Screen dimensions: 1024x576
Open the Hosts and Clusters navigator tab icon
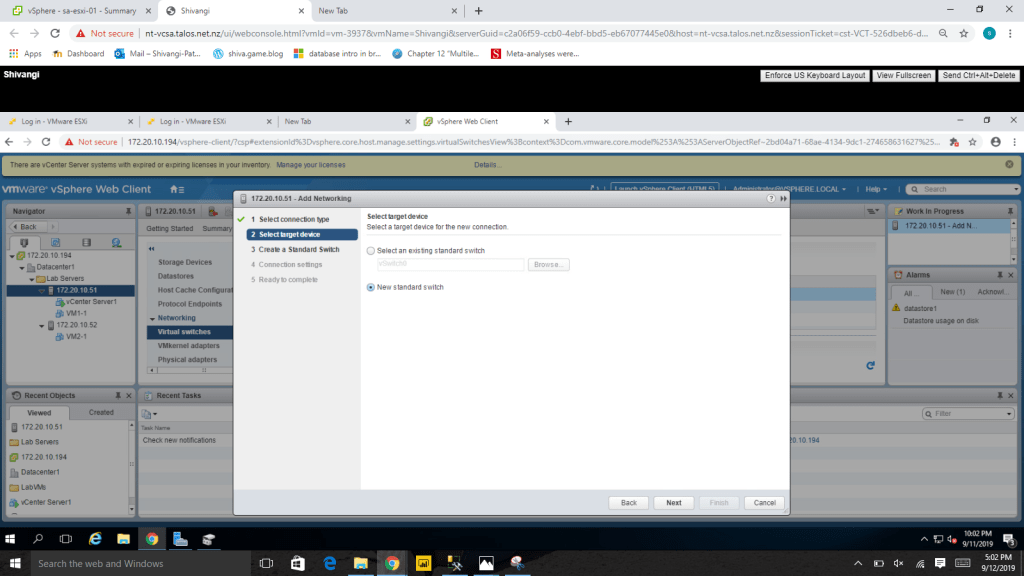[24, 242]
